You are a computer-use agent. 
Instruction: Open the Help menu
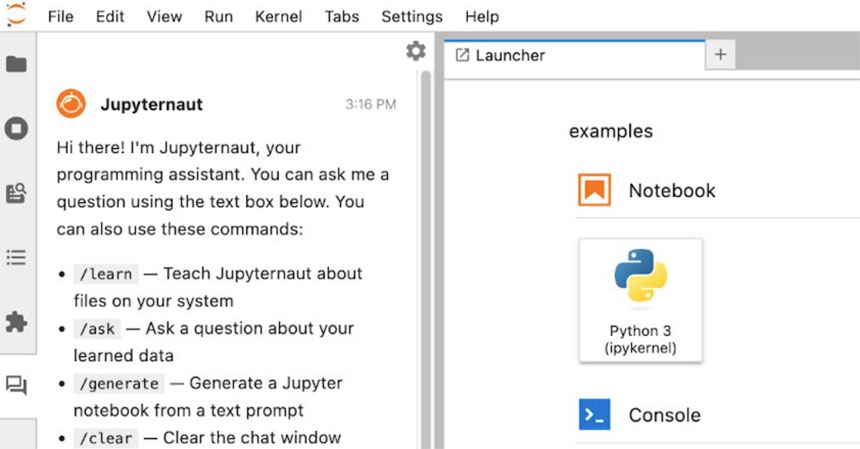pyautogui.click(x=481, y=17)
